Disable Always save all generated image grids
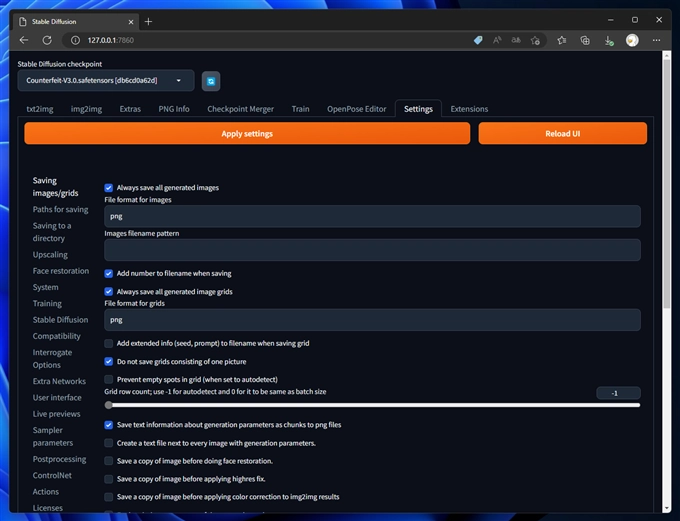The height and width of the screenshot is (521, 680). (x=108, y=292)
